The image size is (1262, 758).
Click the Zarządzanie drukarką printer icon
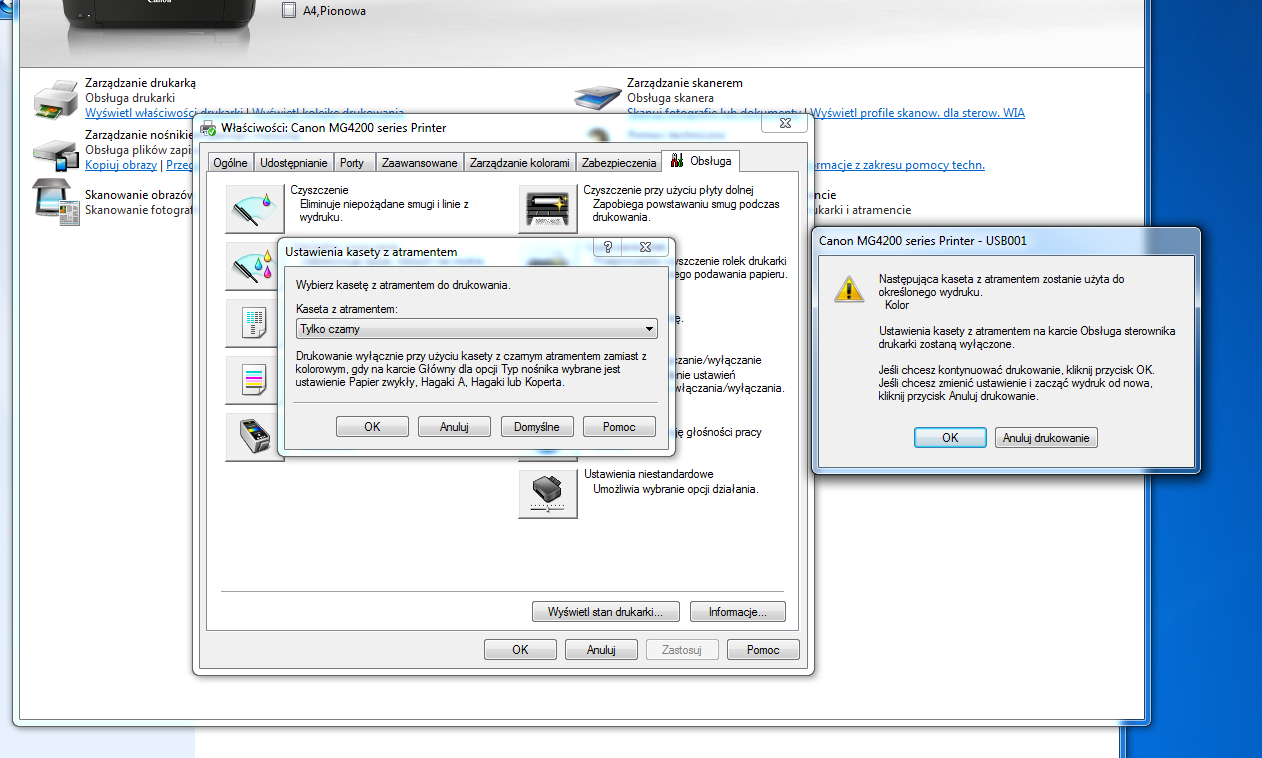click(x=55, y=99)
